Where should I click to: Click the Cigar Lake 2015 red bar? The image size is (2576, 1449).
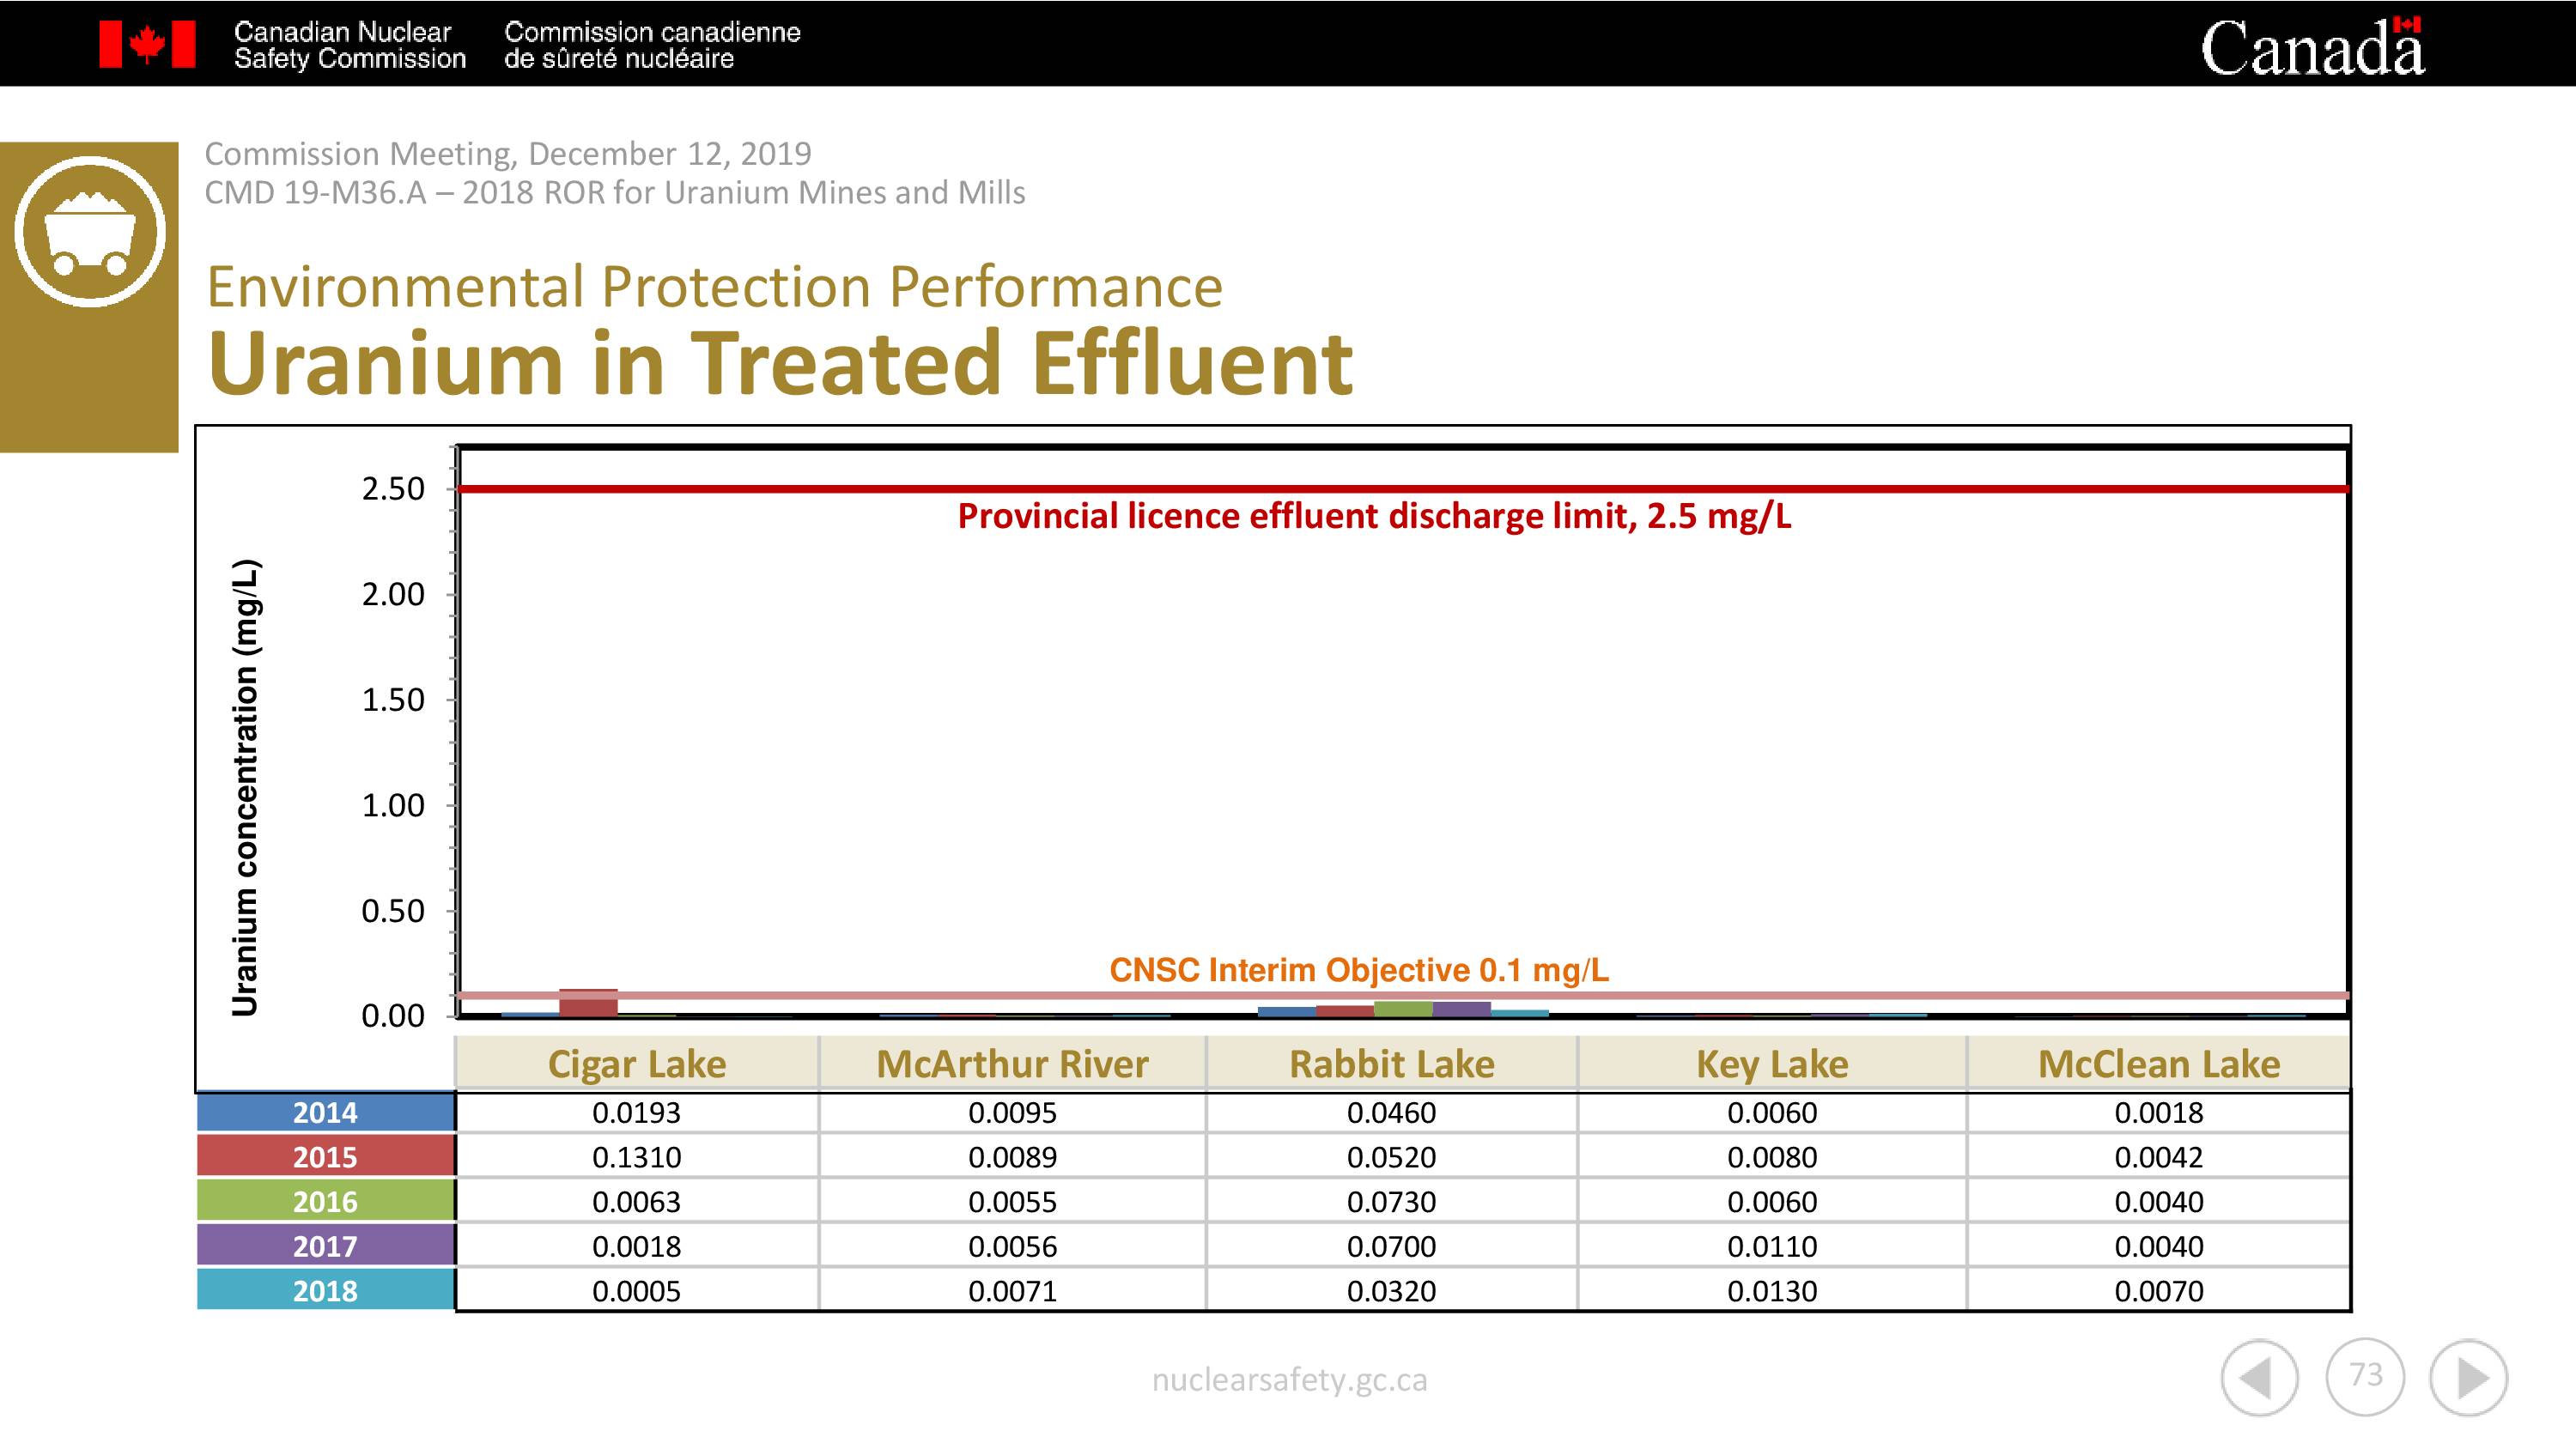click(588, 1003)
